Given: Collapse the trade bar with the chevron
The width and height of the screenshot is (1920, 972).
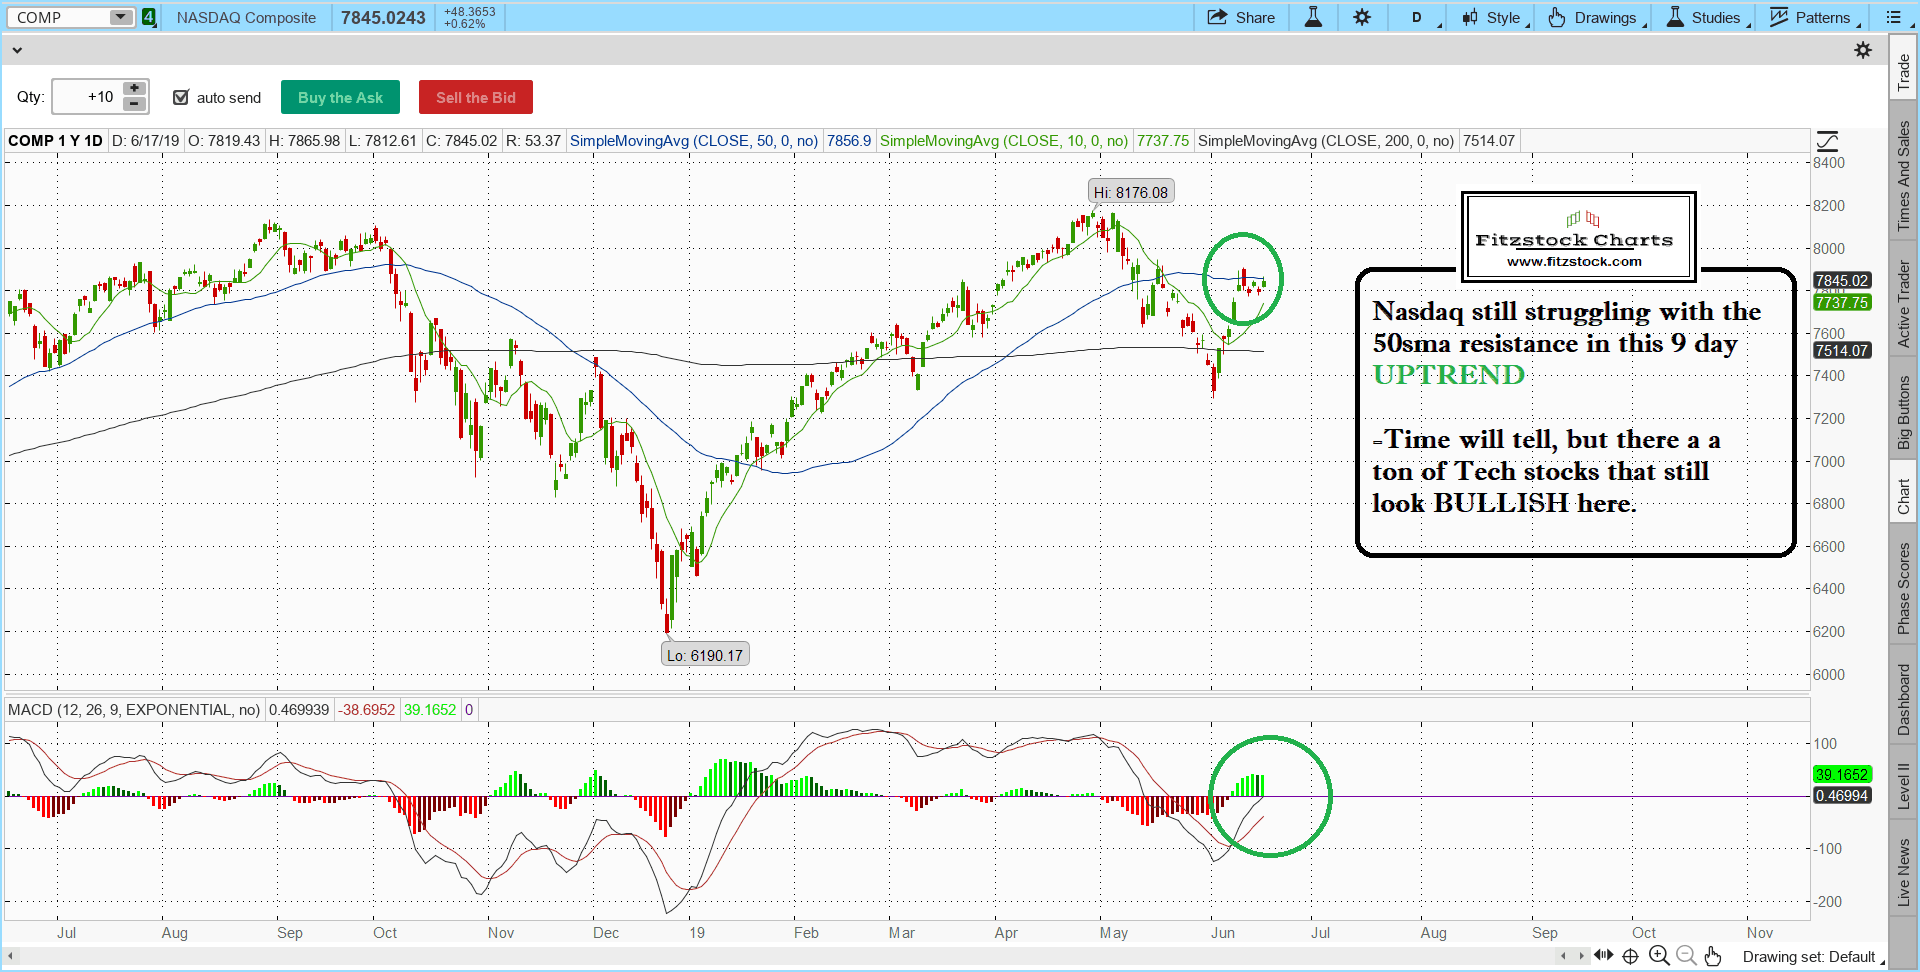Looking at the screenshot, I should pyautogui.click(x=17, y=50).
